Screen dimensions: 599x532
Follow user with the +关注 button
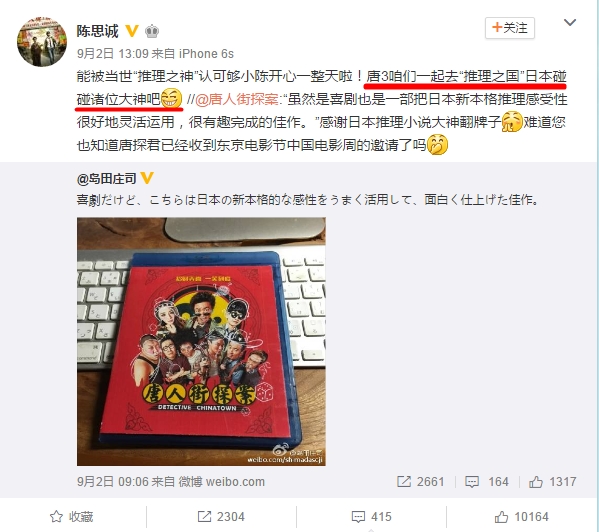[x=510, y=28]
